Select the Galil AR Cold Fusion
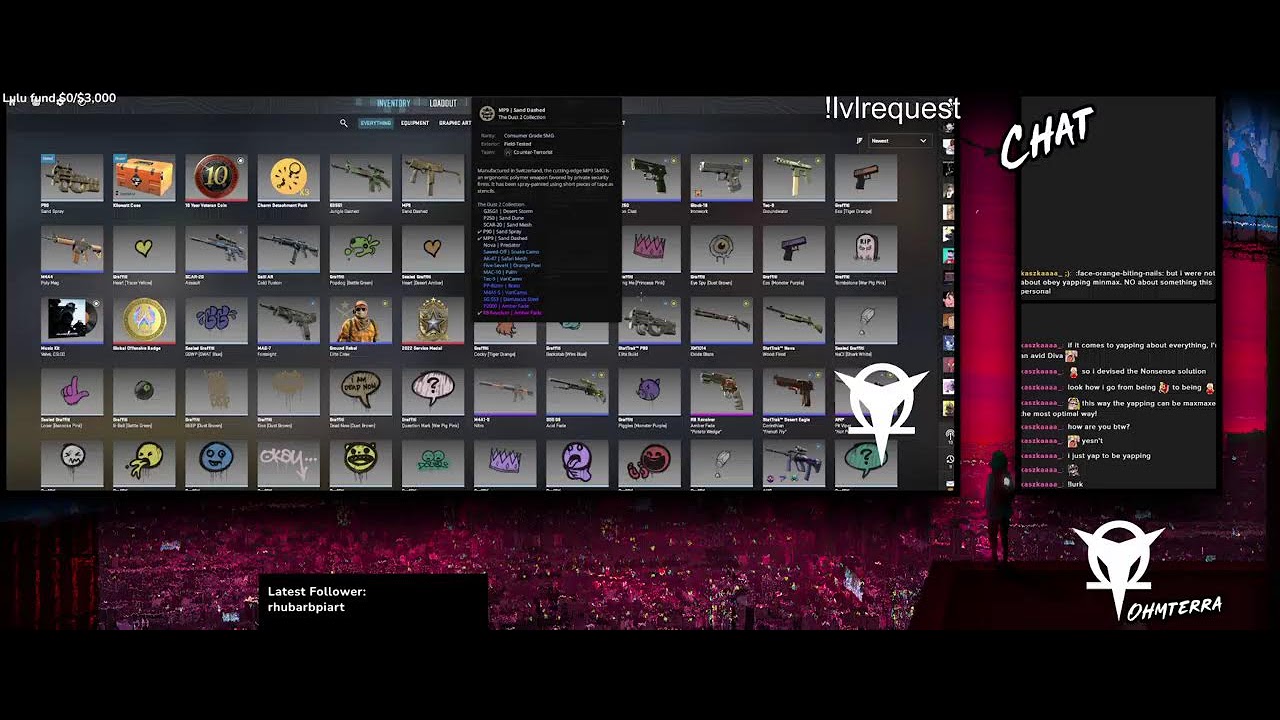 288,249
